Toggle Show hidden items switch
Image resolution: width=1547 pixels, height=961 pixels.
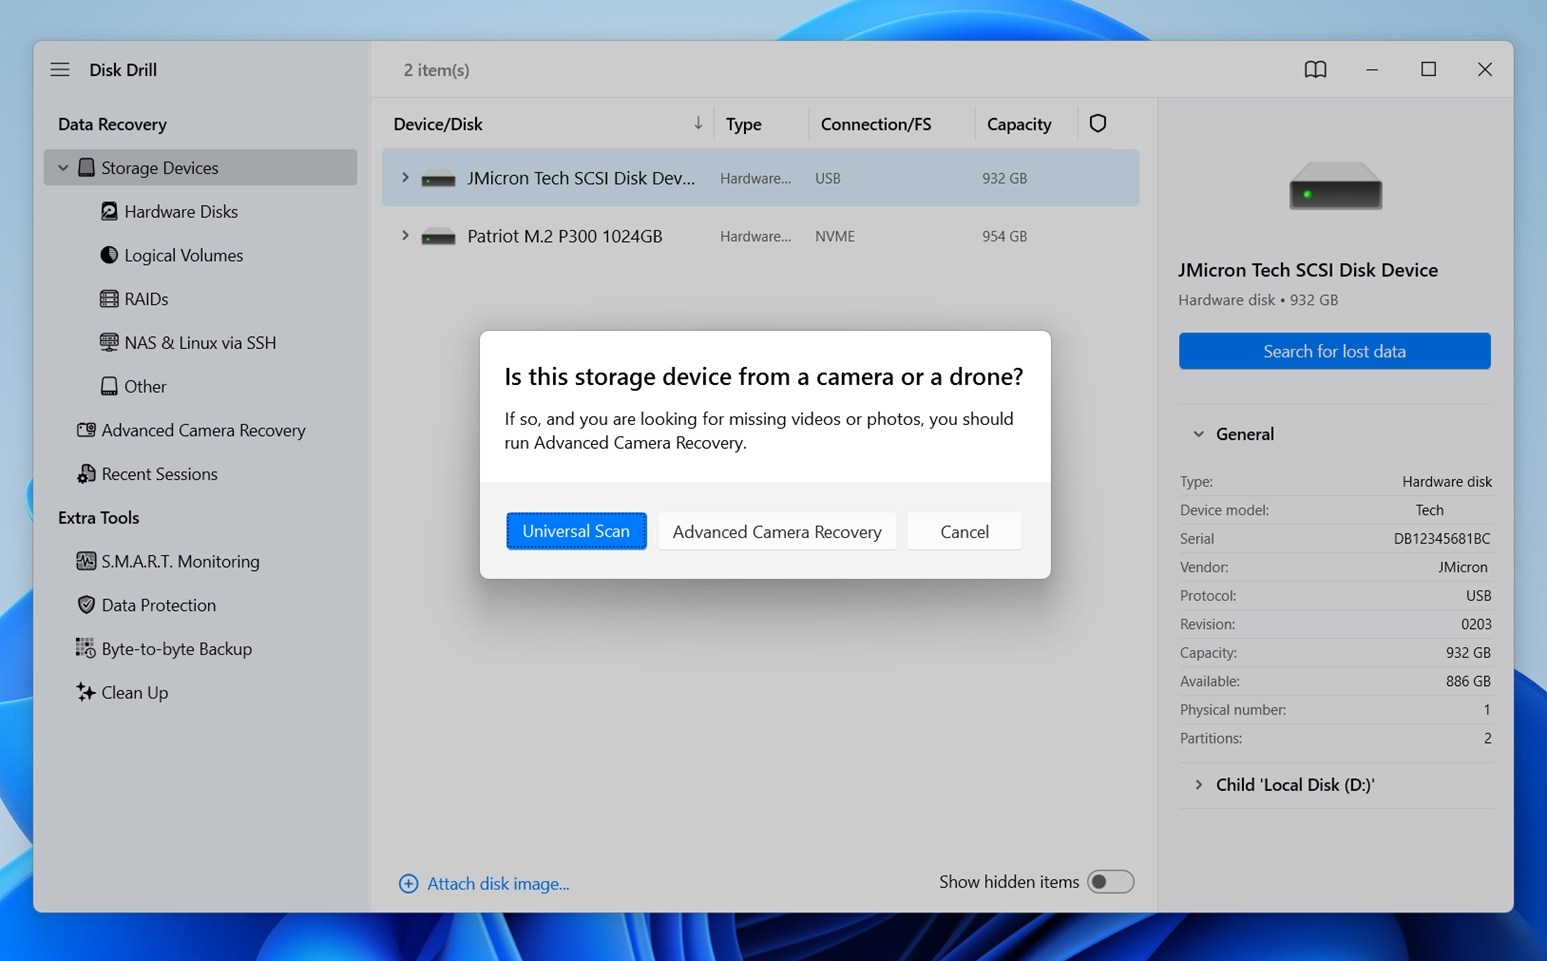(1110, 882)
